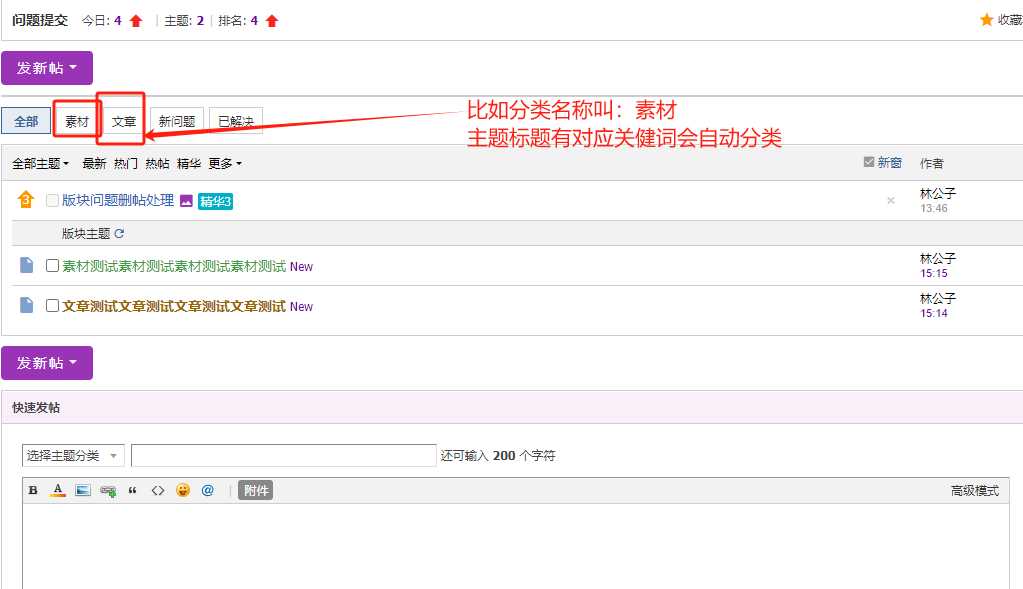Screen dimensions: 1023x589
Task: Open thread 素材测试素材测试素材测试素材测试
Action: coord(174,266)
